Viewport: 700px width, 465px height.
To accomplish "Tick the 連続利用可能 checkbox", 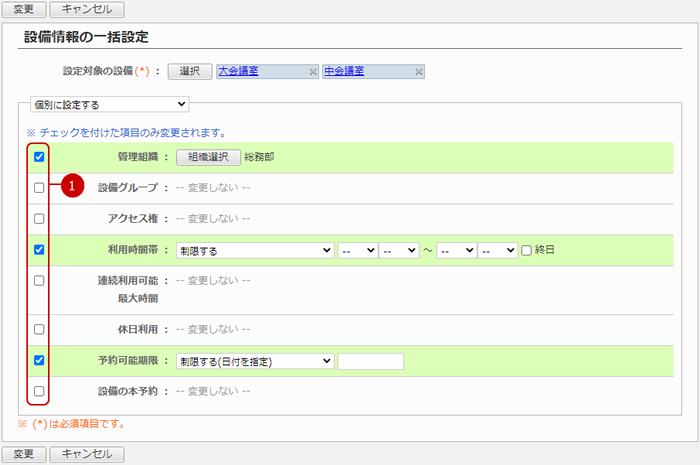I will [x=39, y=281].
